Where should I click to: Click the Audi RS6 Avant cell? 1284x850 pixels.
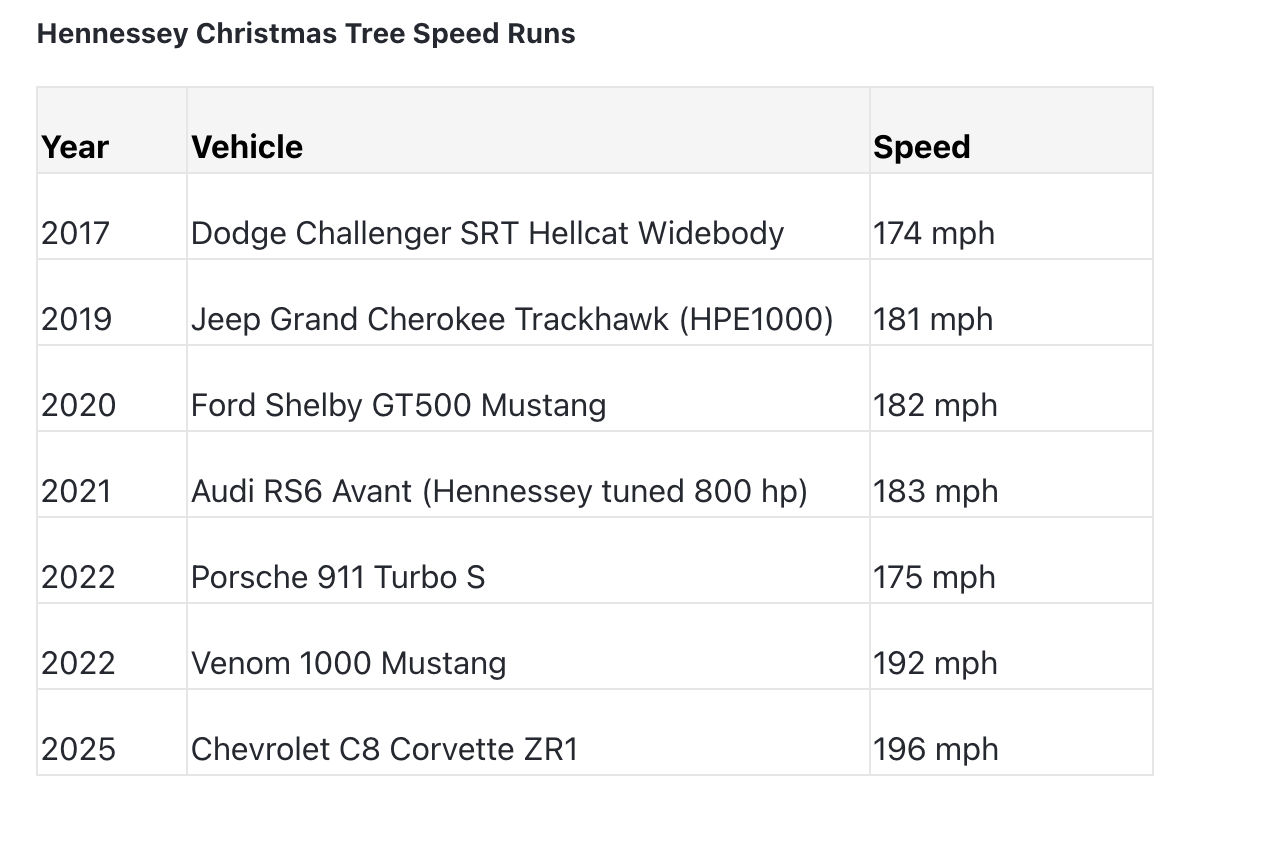528,475
